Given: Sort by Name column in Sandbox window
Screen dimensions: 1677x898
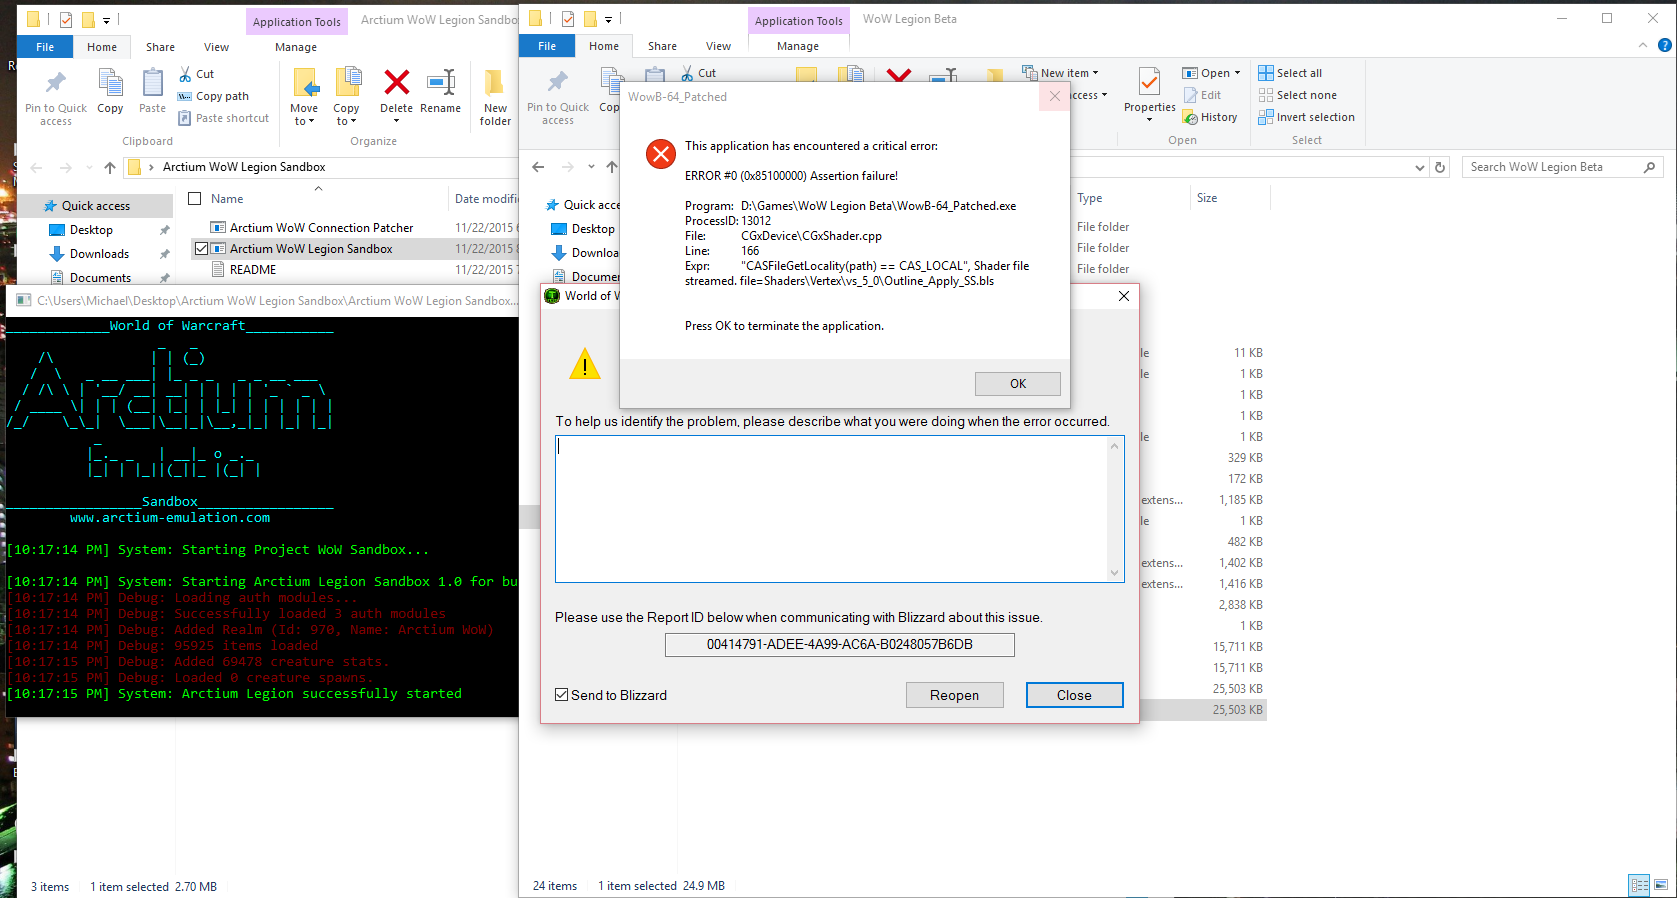Looking at the screenshot, I should coord(227,199).
